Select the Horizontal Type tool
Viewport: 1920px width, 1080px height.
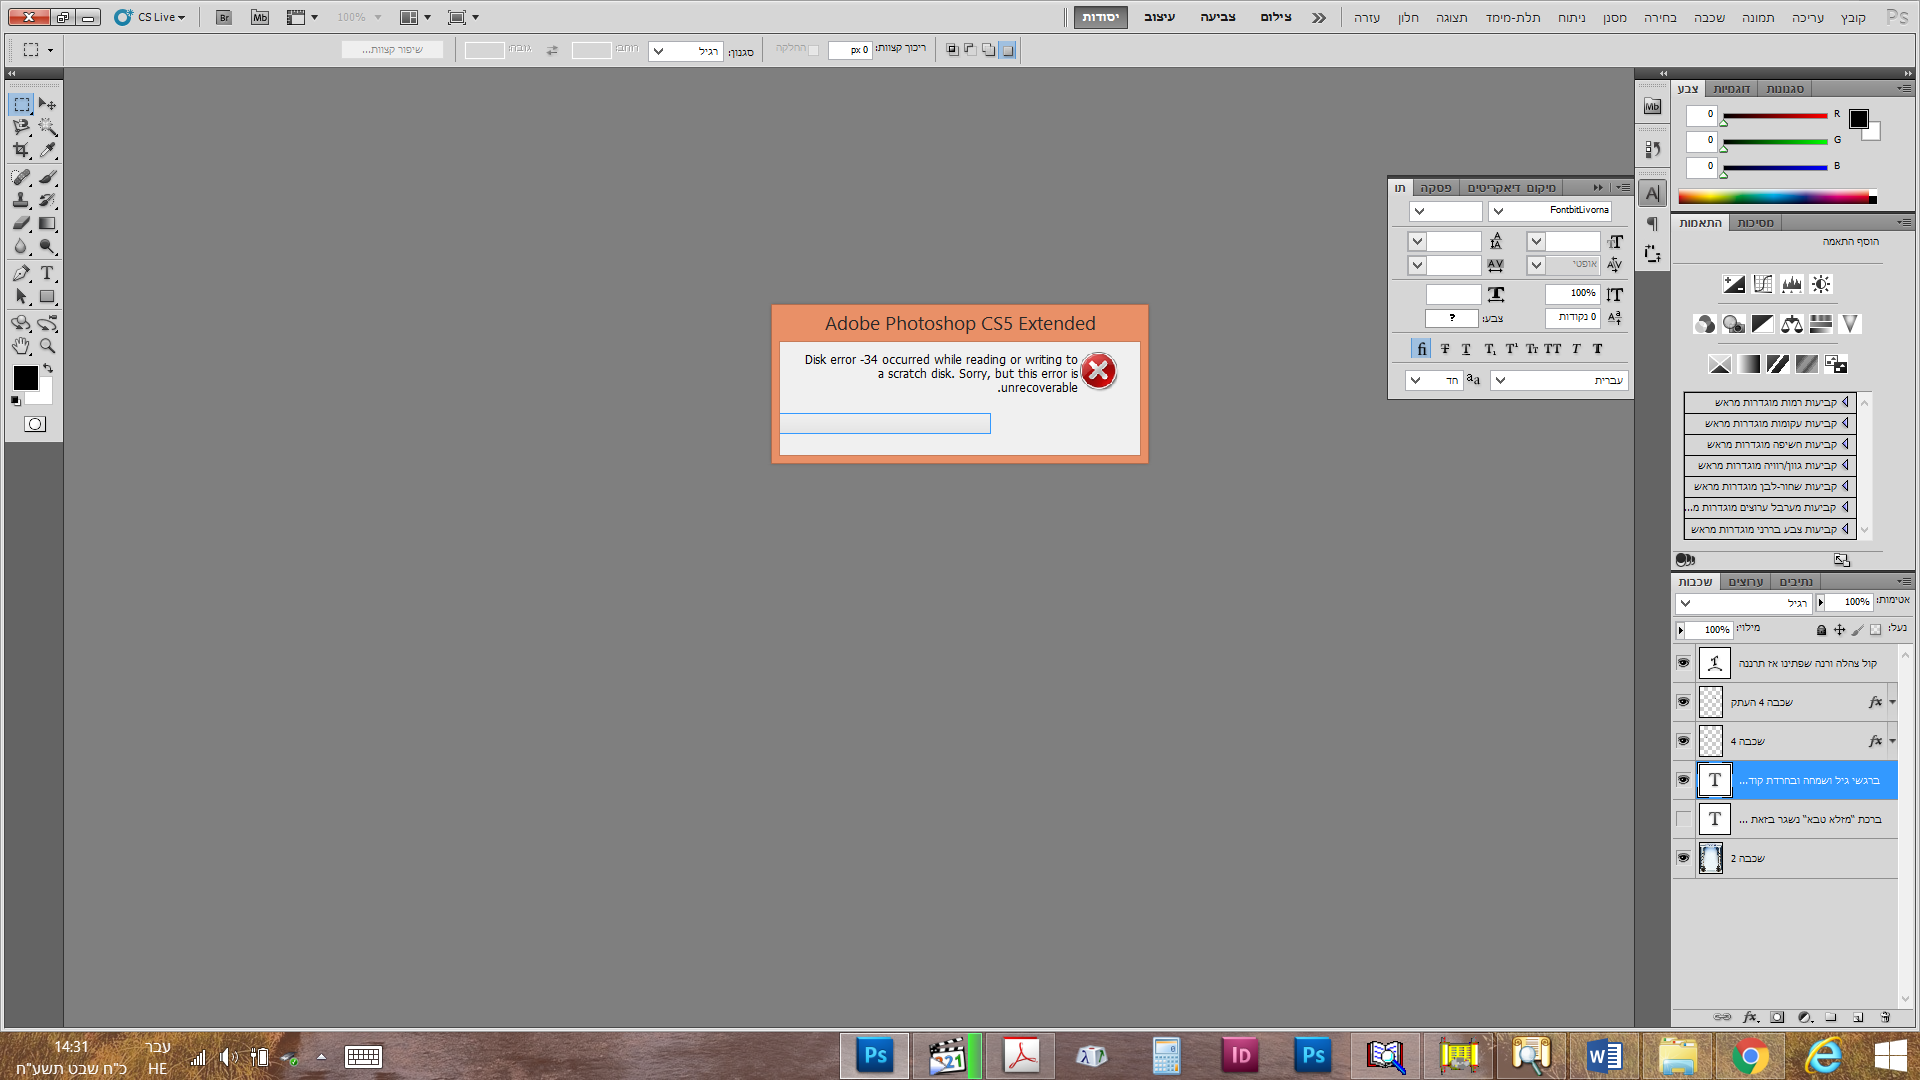click(47, 273)
